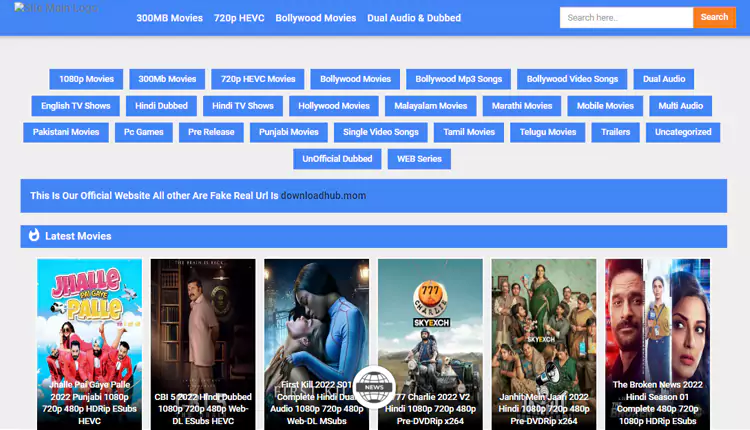Select Mobile Movies category
Image resolution: width=750 pixels, height=430 pixels.
pyautogui.click(x=605, y=106)
